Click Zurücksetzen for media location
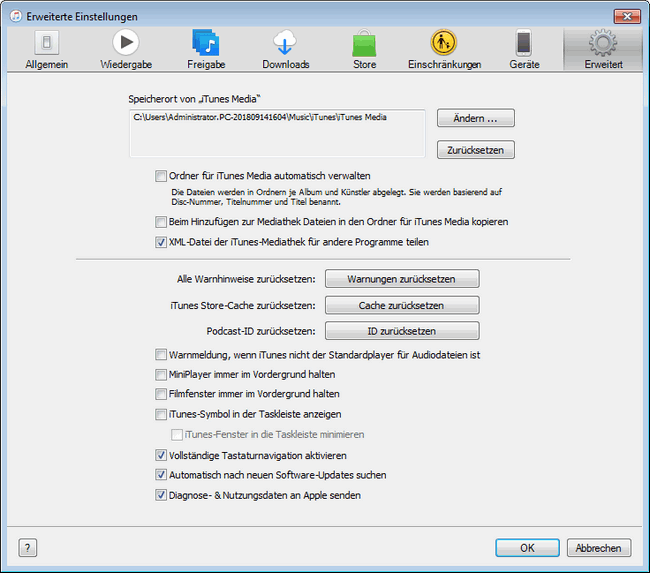 coord(475,150)
